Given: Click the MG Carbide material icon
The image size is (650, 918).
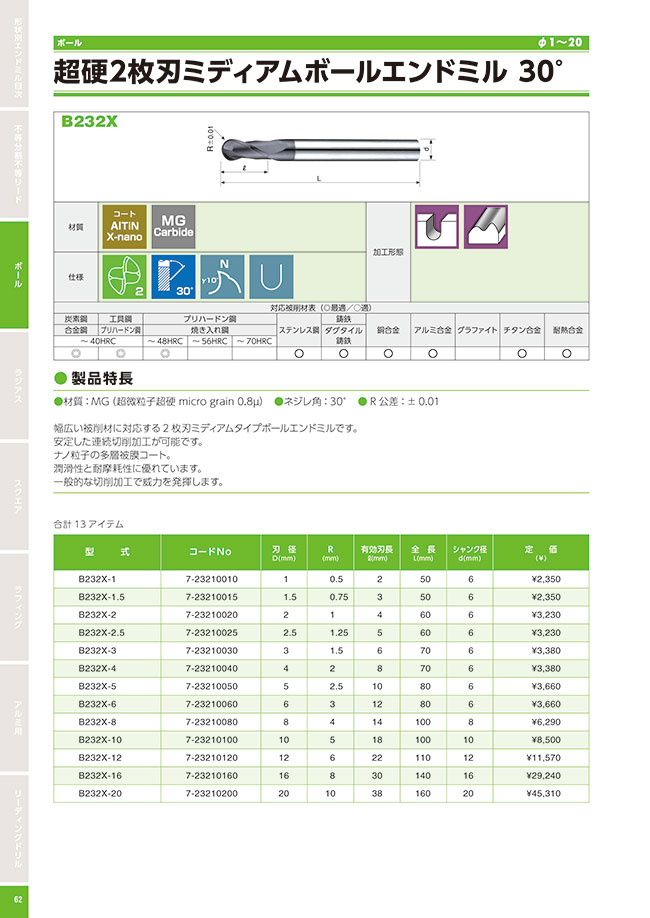Looking at the screenshot, I should pos(176,227).
